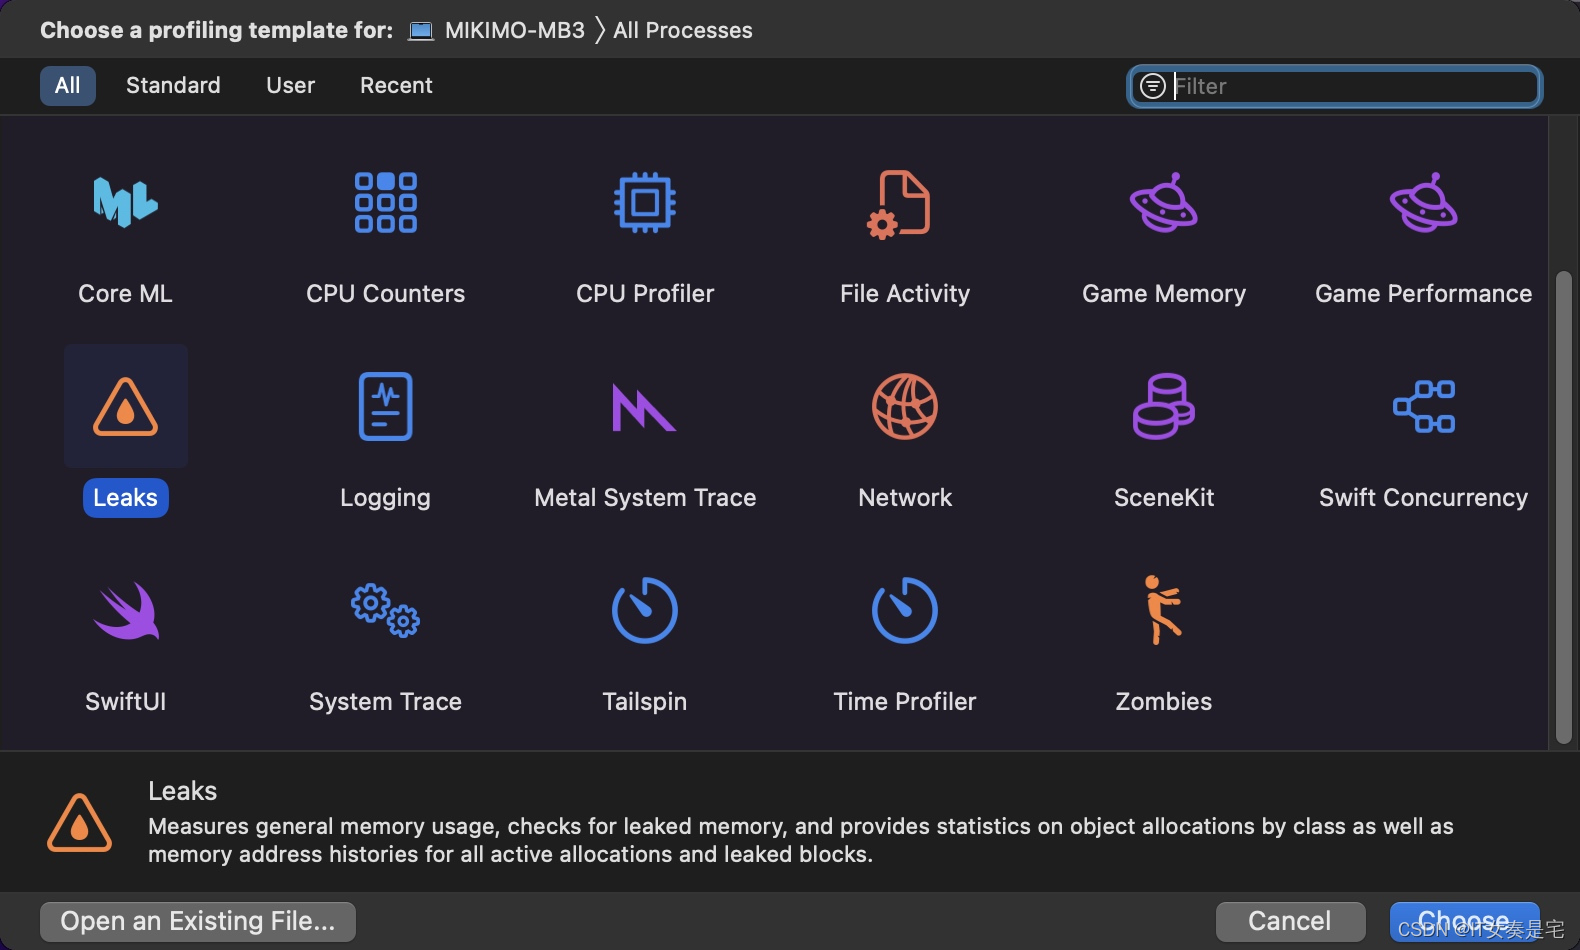Click the highlighted Leaks label
Viewport: 1580px width, 950px height.
coord(125,498)
